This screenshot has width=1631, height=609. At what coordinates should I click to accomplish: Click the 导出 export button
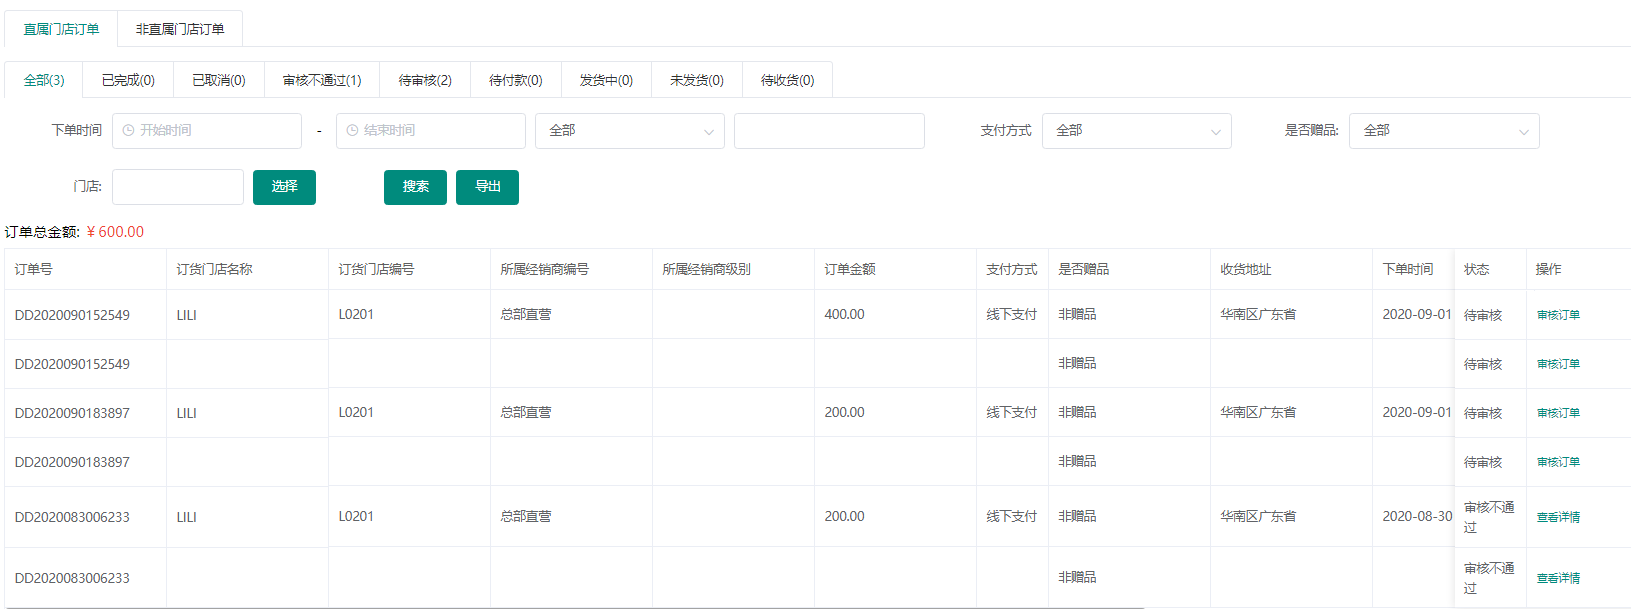tap(487, 187)
